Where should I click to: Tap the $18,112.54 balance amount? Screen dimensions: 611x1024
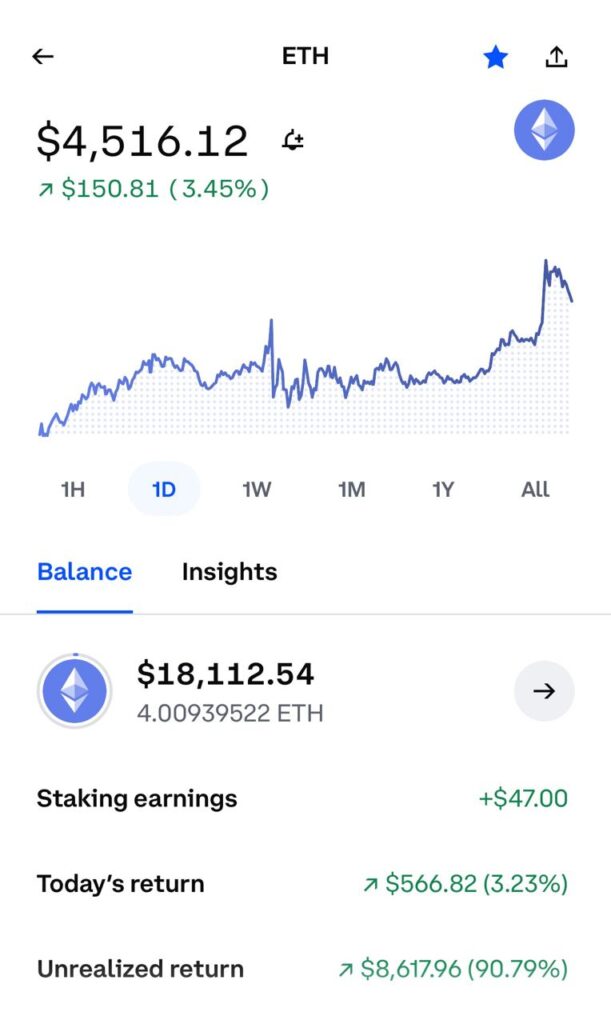[x=225, y=675]
